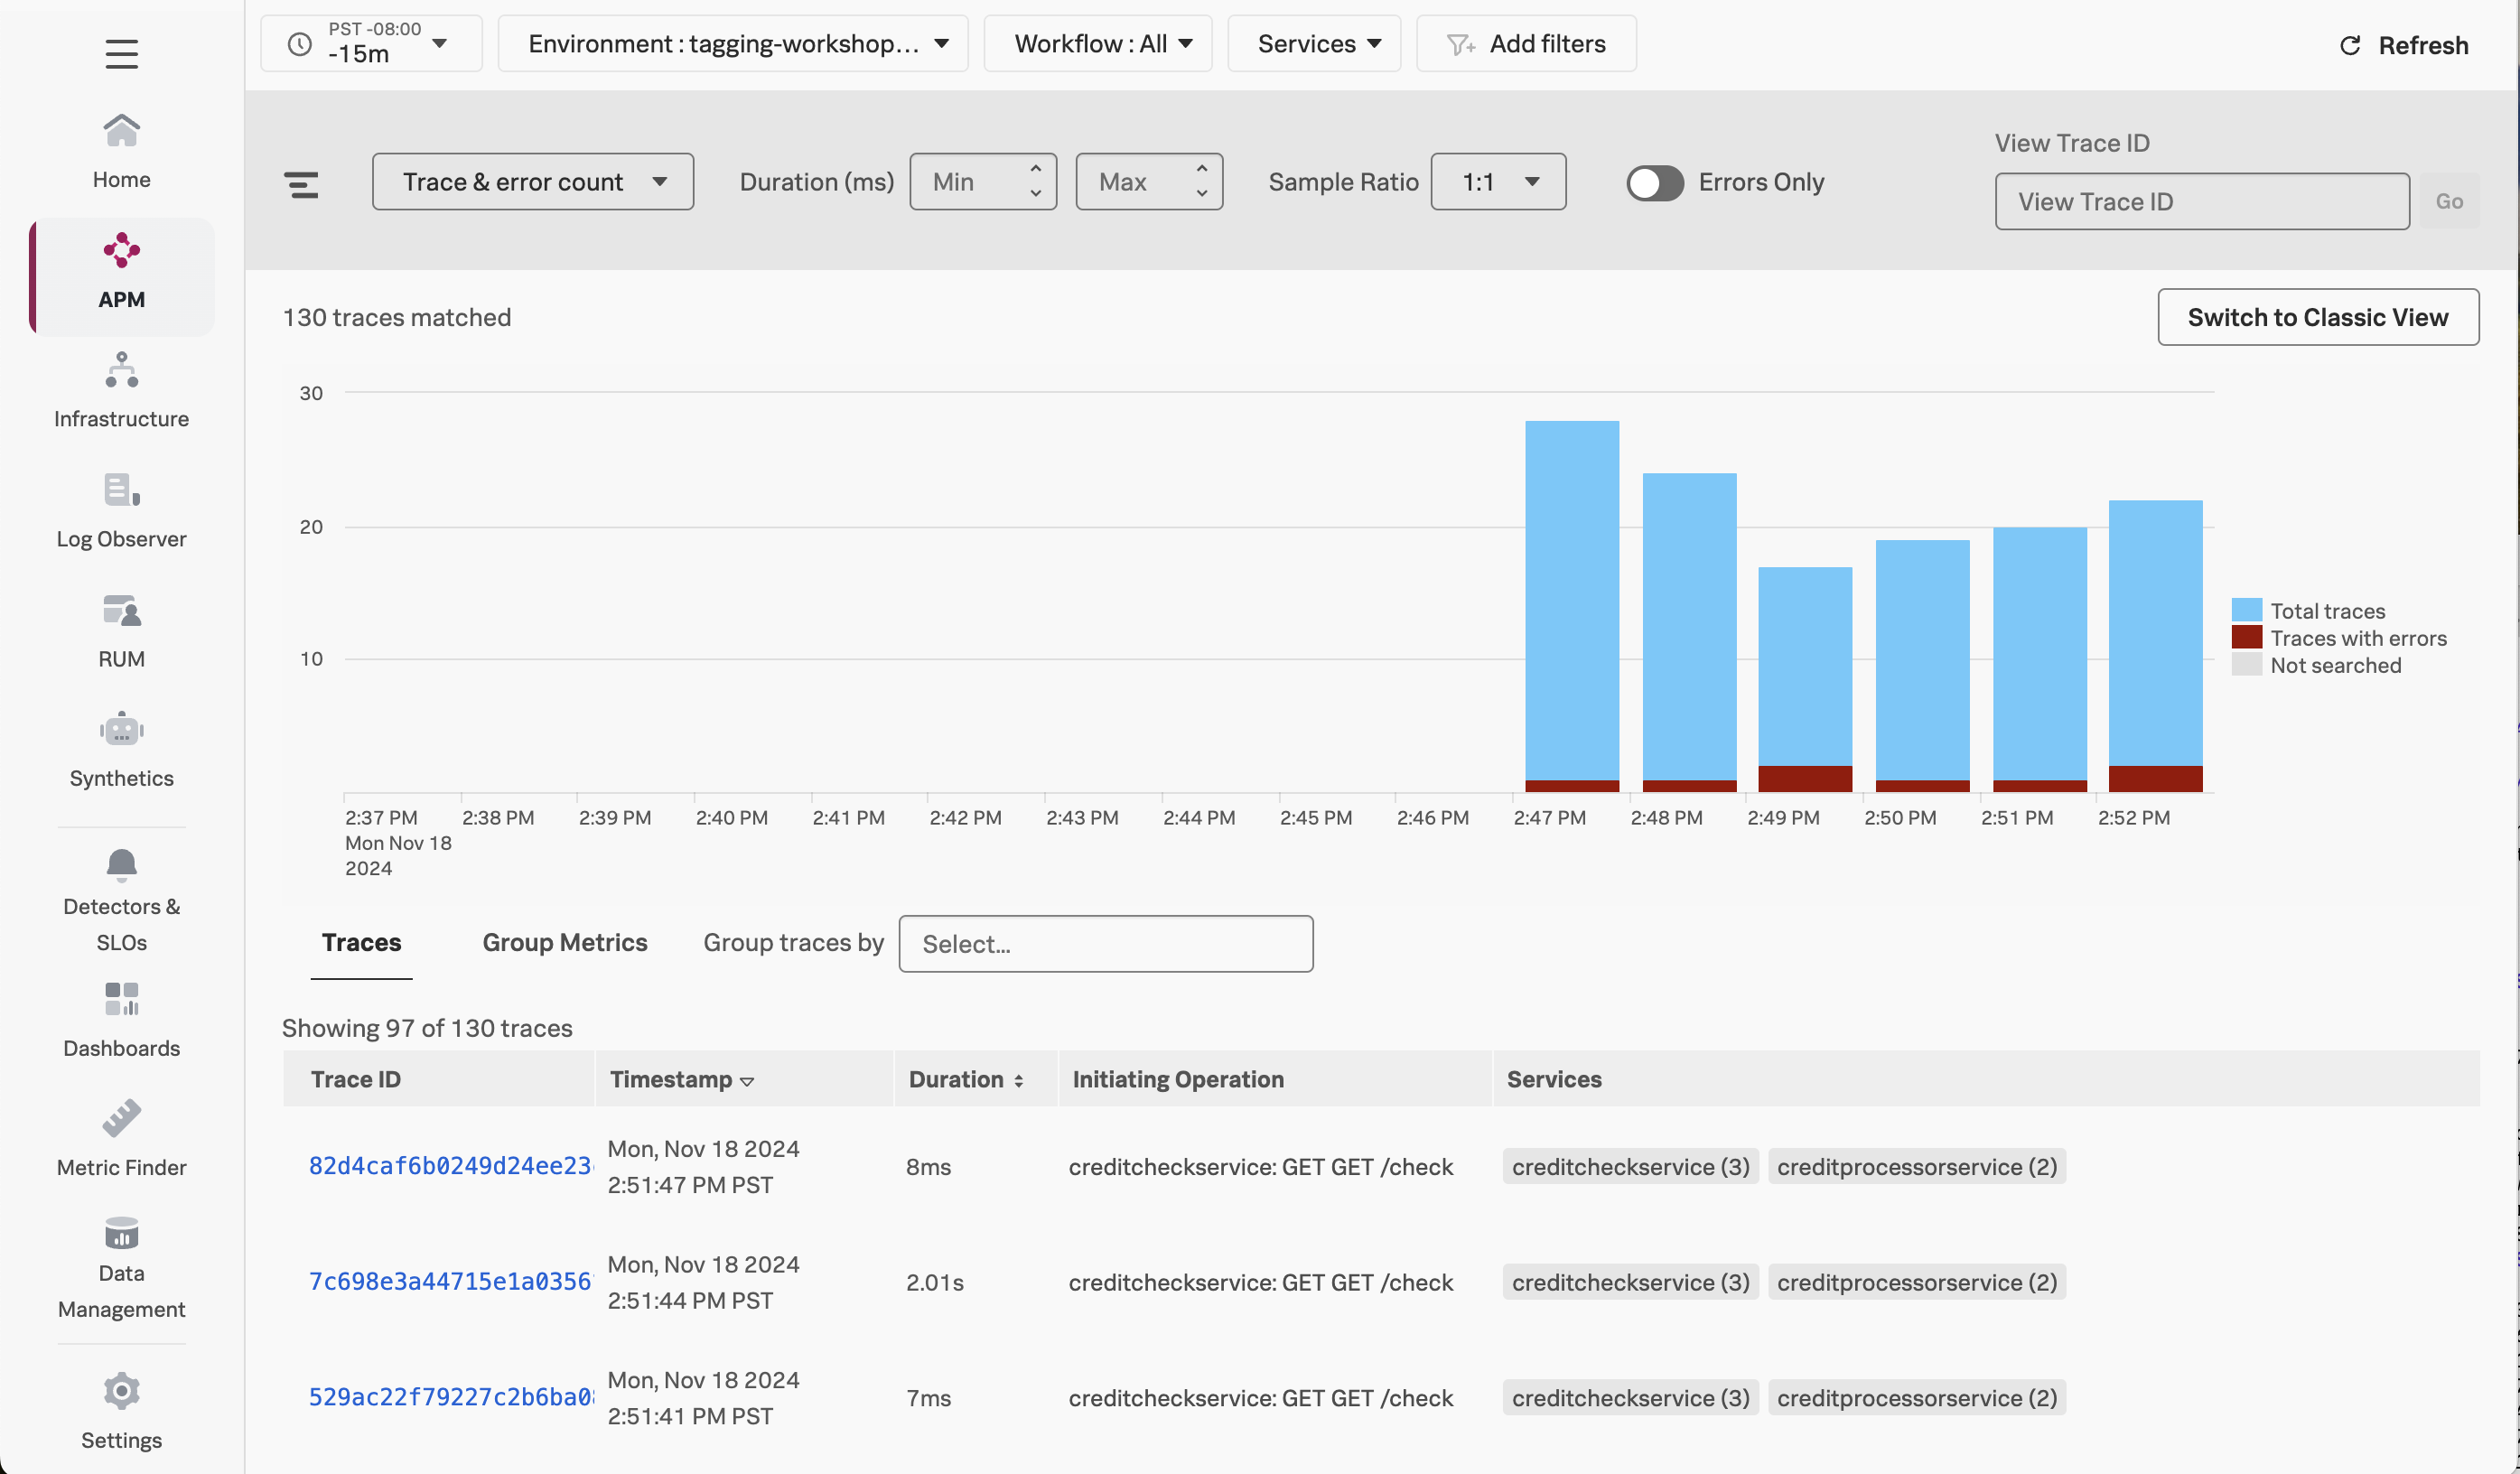The image size is (2520, 1474).
Task: Sort table by Duration column
Action: [965, 1079]
